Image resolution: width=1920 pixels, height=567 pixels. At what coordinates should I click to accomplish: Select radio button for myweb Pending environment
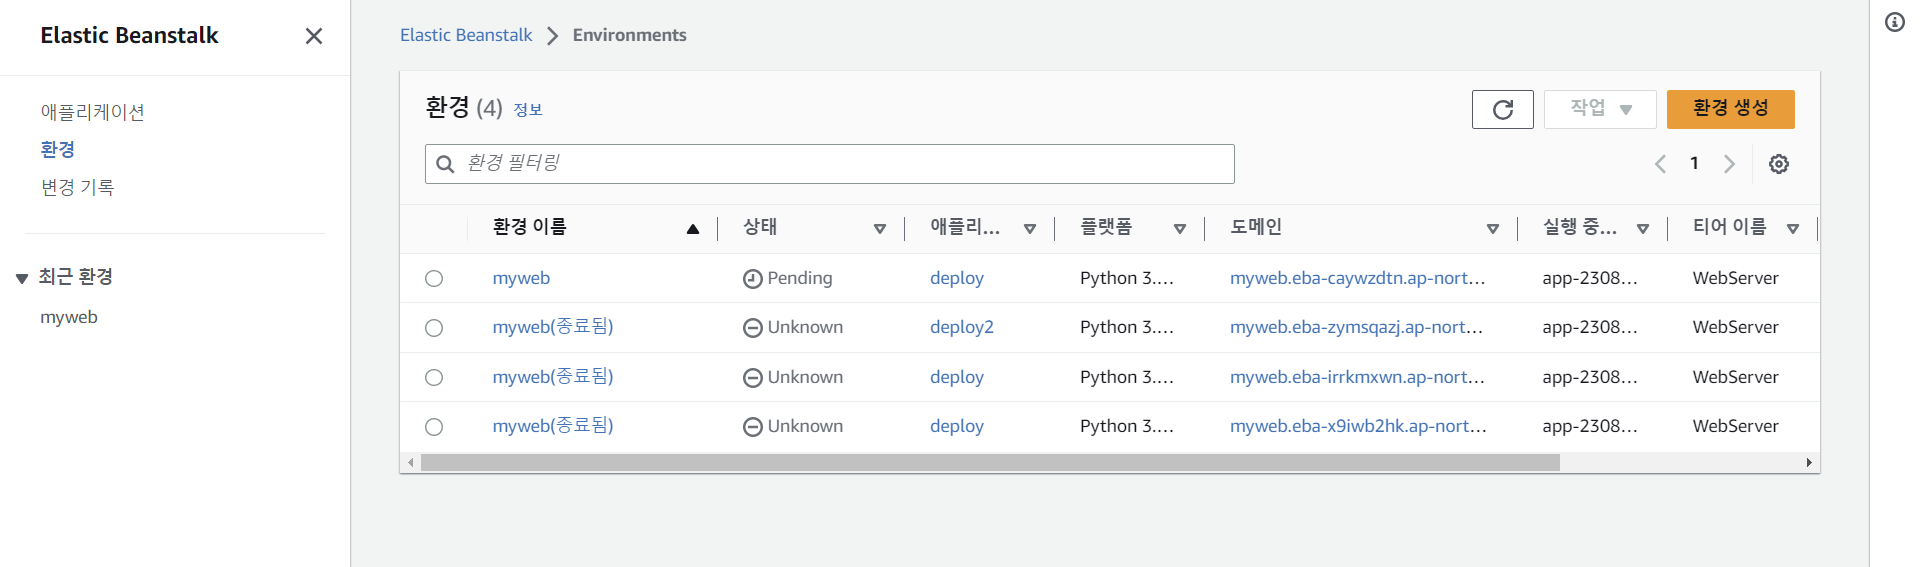(434, 278)
